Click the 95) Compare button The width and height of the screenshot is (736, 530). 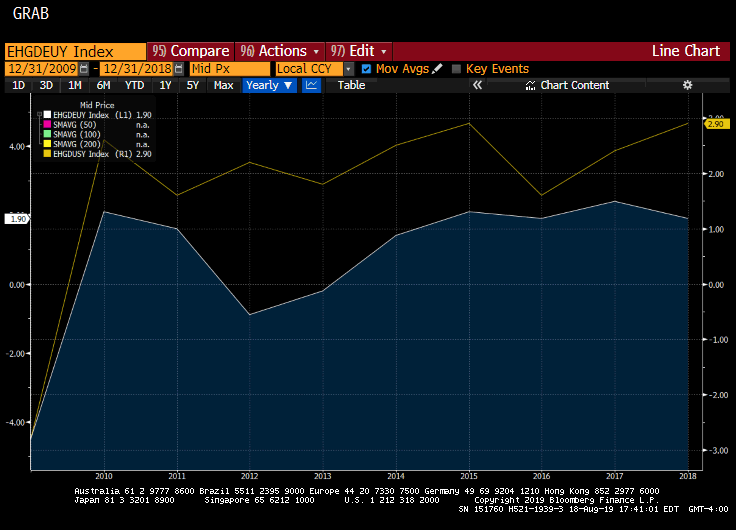click(191, 51)
